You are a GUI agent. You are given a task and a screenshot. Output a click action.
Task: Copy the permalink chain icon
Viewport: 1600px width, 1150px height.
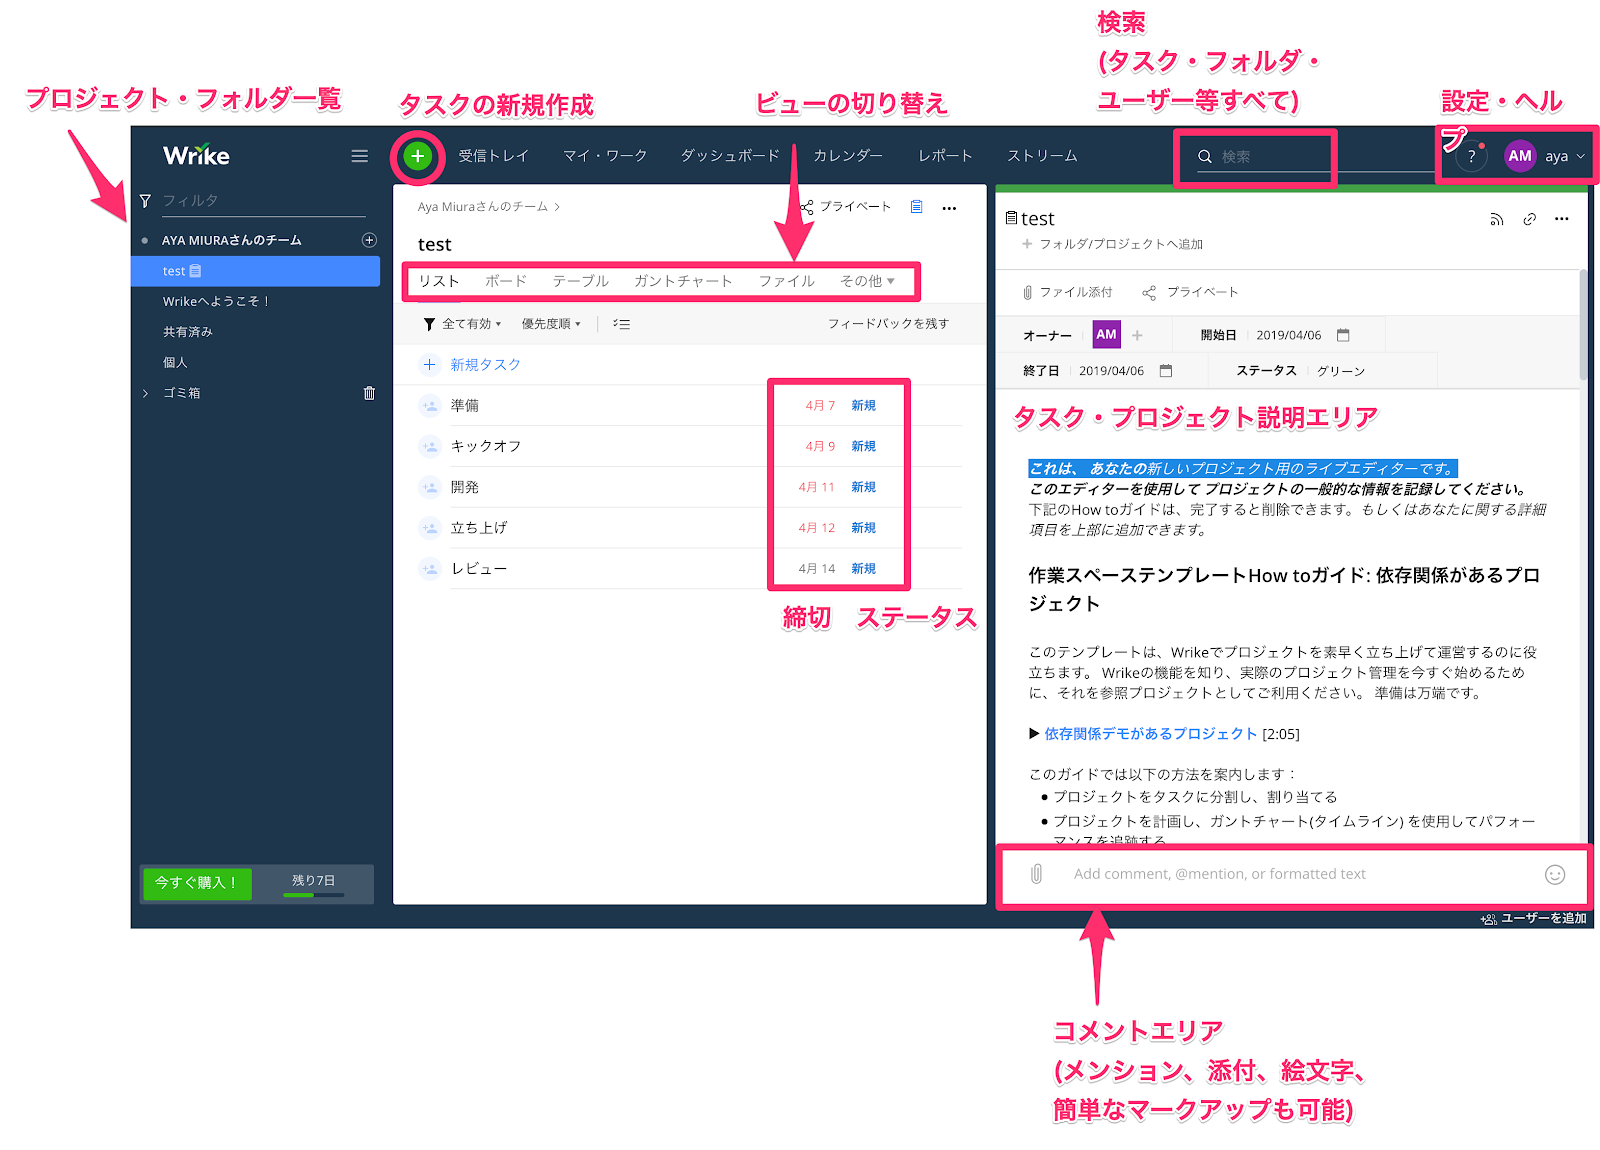coord(1529,219)
